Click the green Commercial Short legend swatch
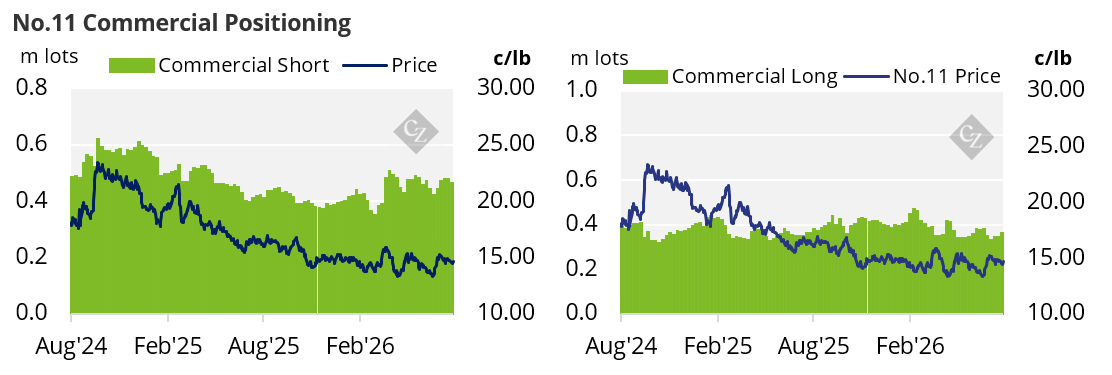This screenshot has width=1112, height=375. click(x=132, y=65)
